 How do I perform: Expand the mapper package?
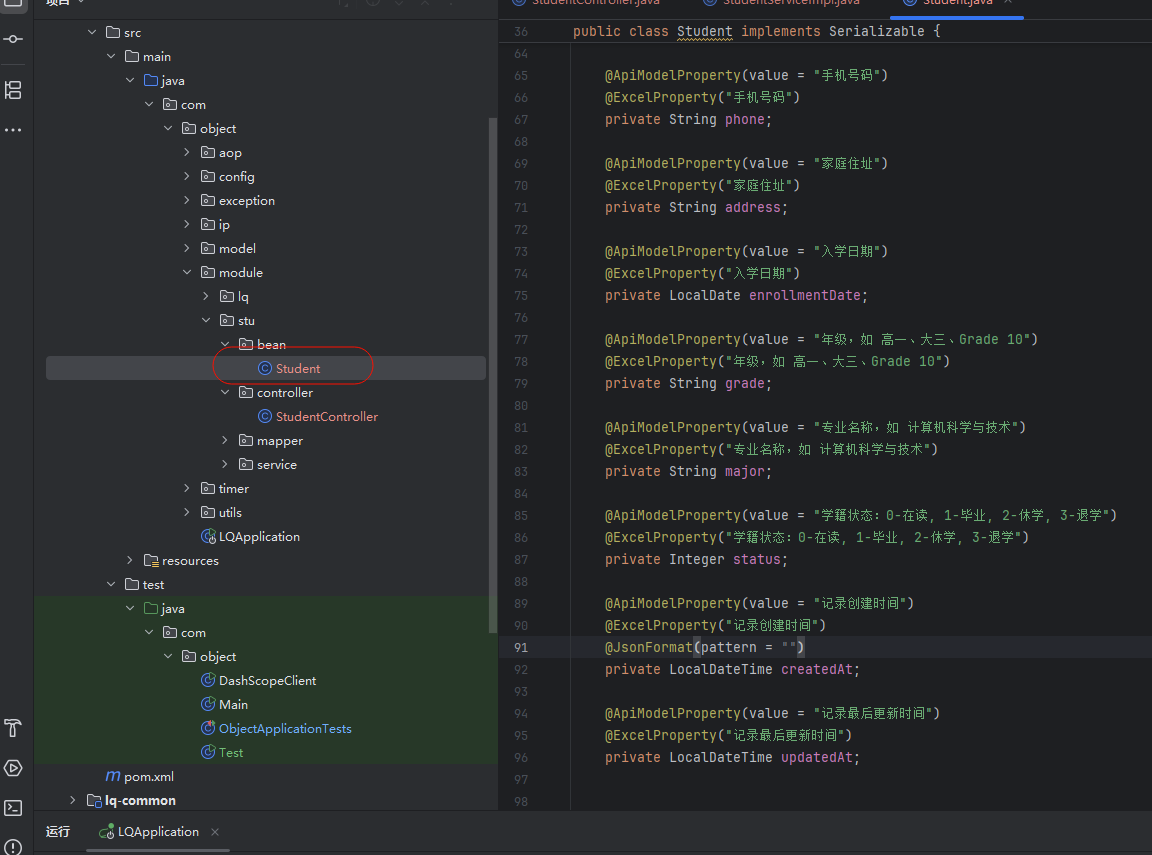(225, 441)
